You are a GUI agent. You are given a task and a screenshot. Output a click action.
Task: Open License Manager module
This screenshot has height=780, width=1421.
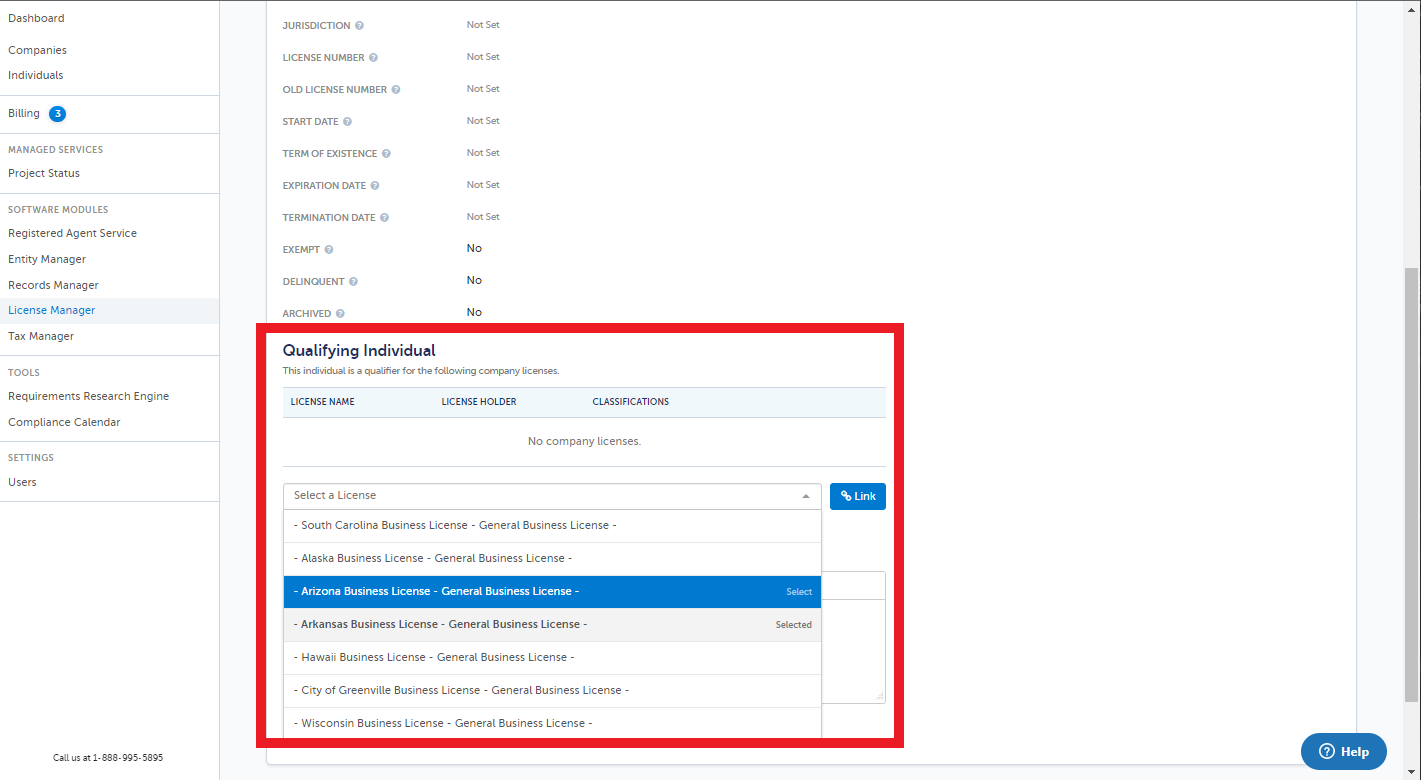click(52, 310)
